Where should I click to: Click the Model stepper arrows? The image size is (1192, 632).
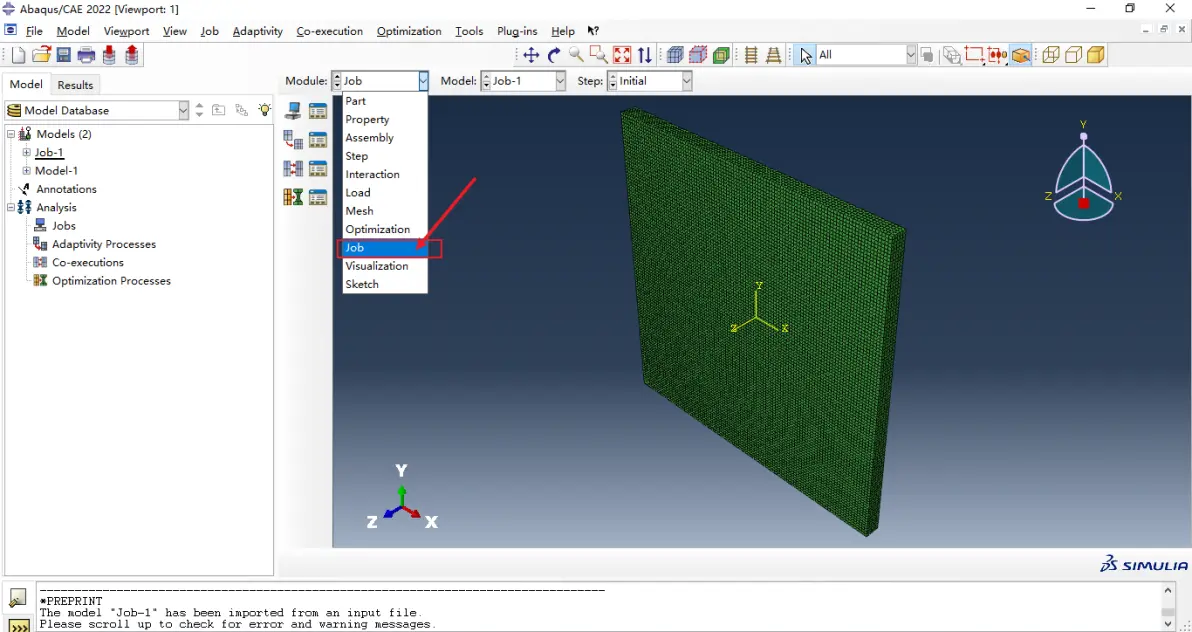[x=487, y=81]
